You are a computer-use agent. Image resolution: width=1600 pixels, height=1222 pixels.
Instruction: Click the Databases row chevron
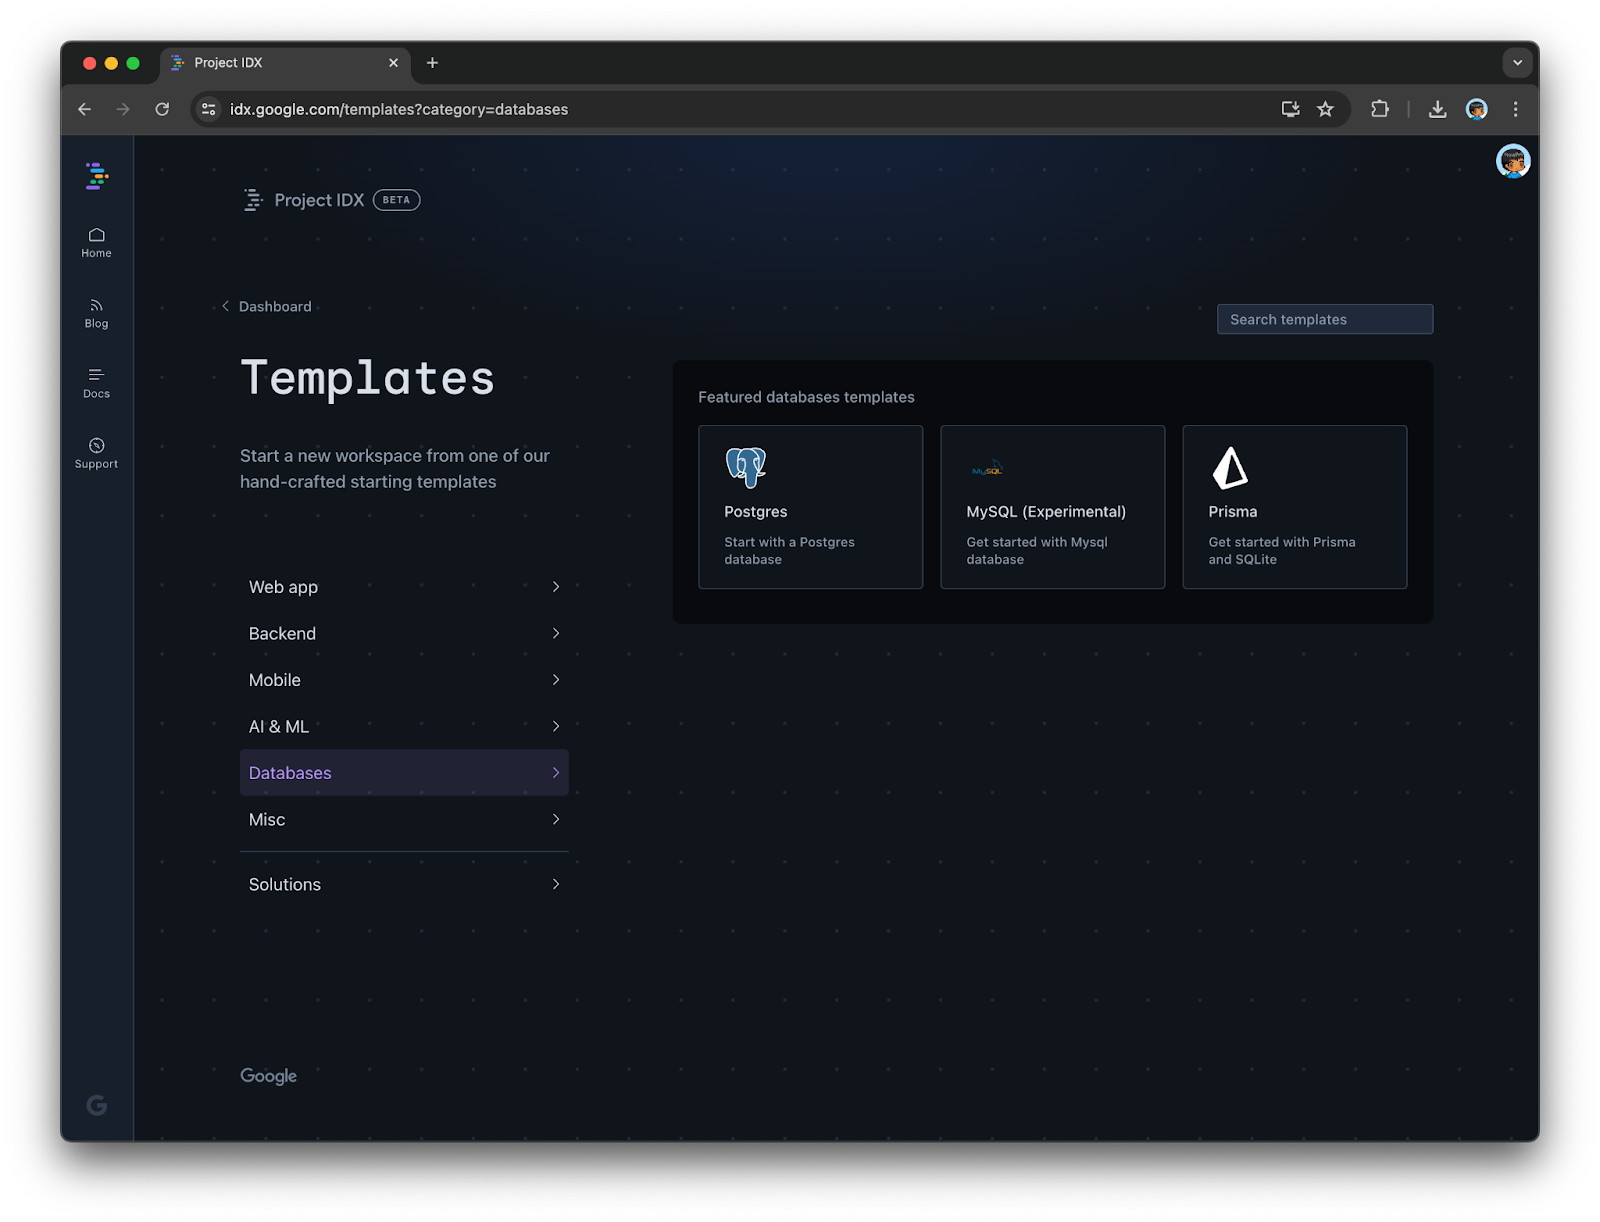coord(556,773)
